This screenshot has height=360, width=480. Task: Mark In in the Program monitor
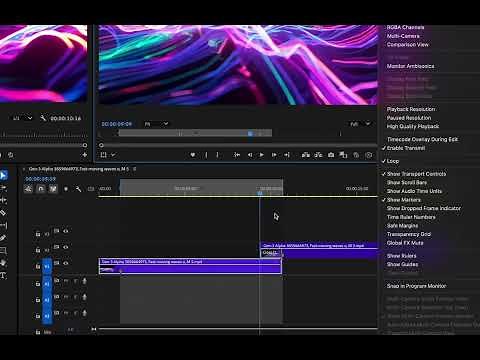[x=206, y=155]
